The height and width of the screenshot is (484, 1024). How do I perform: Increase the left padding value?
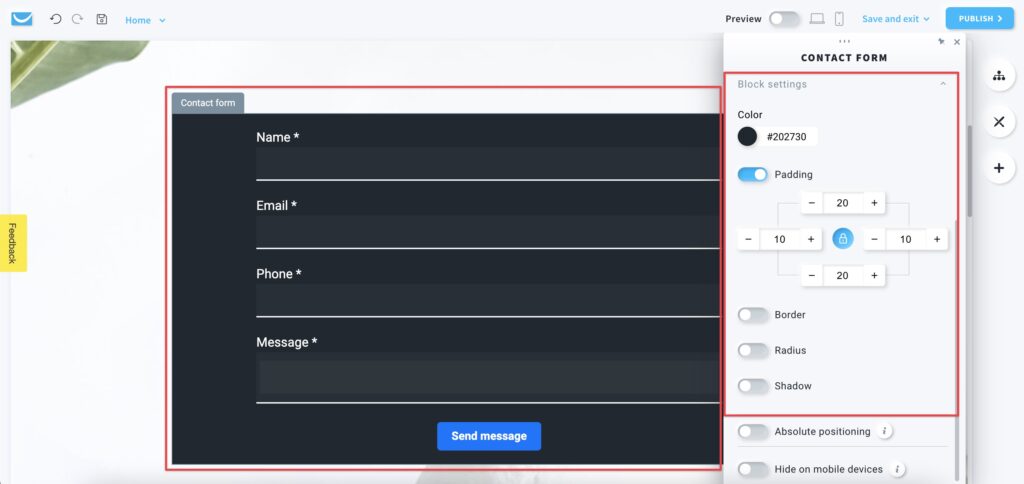pyautogui.click(x=810, y=239)
